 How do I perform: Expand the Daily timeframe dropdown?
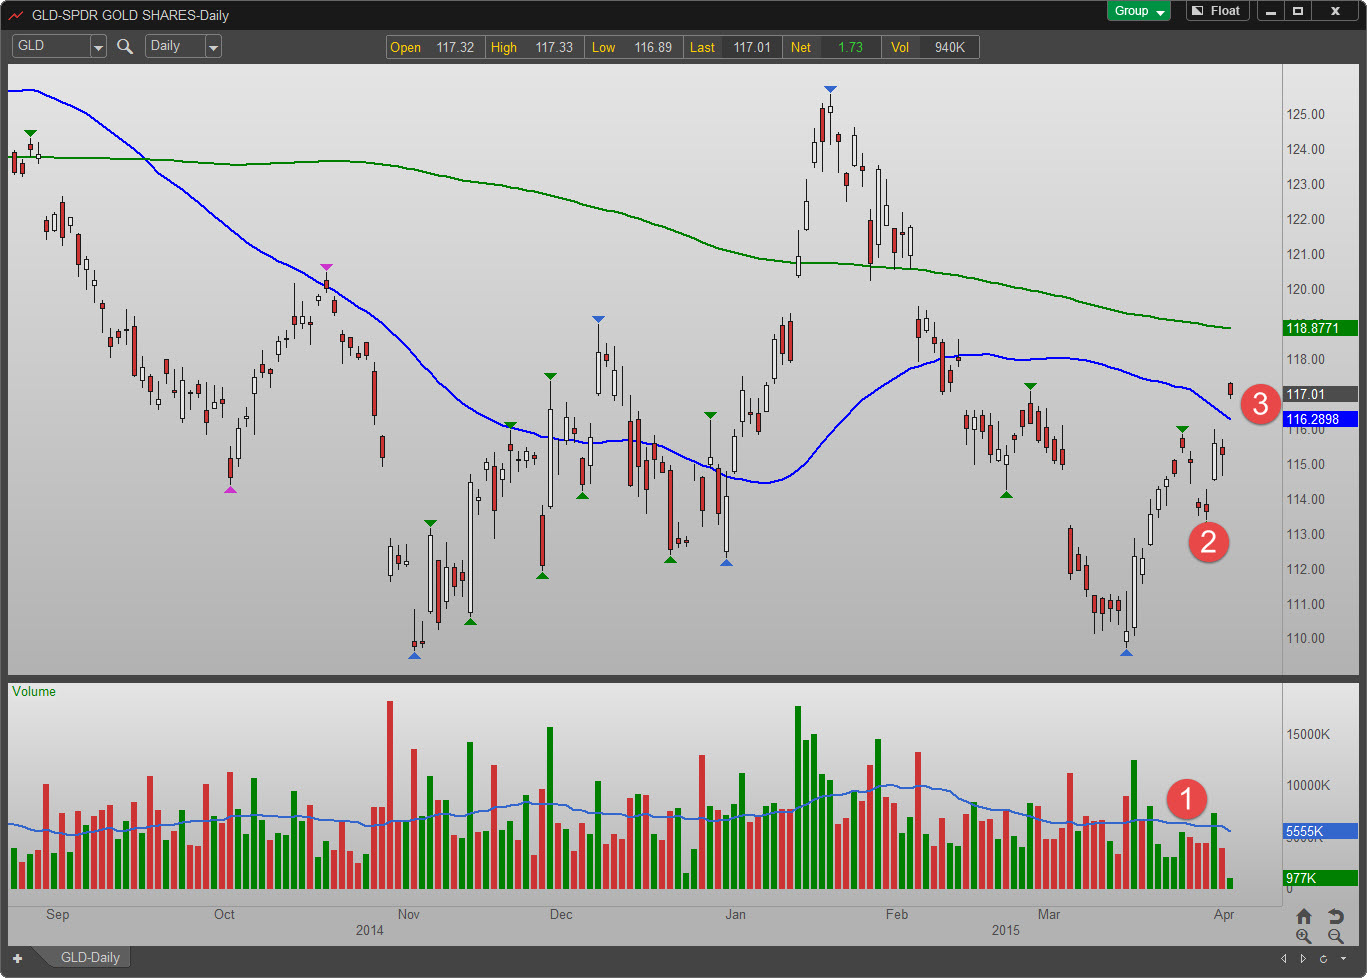[213, 47]
